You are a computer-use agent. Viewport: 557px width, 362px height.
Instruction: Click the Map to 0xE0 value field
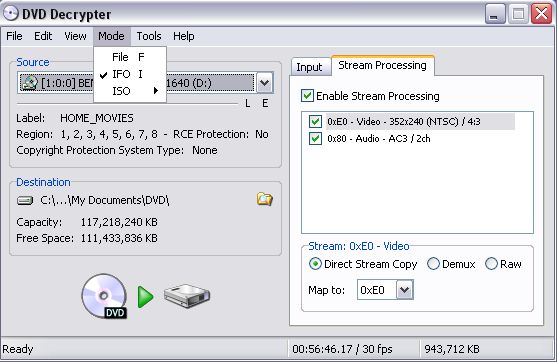pos(377,290)
